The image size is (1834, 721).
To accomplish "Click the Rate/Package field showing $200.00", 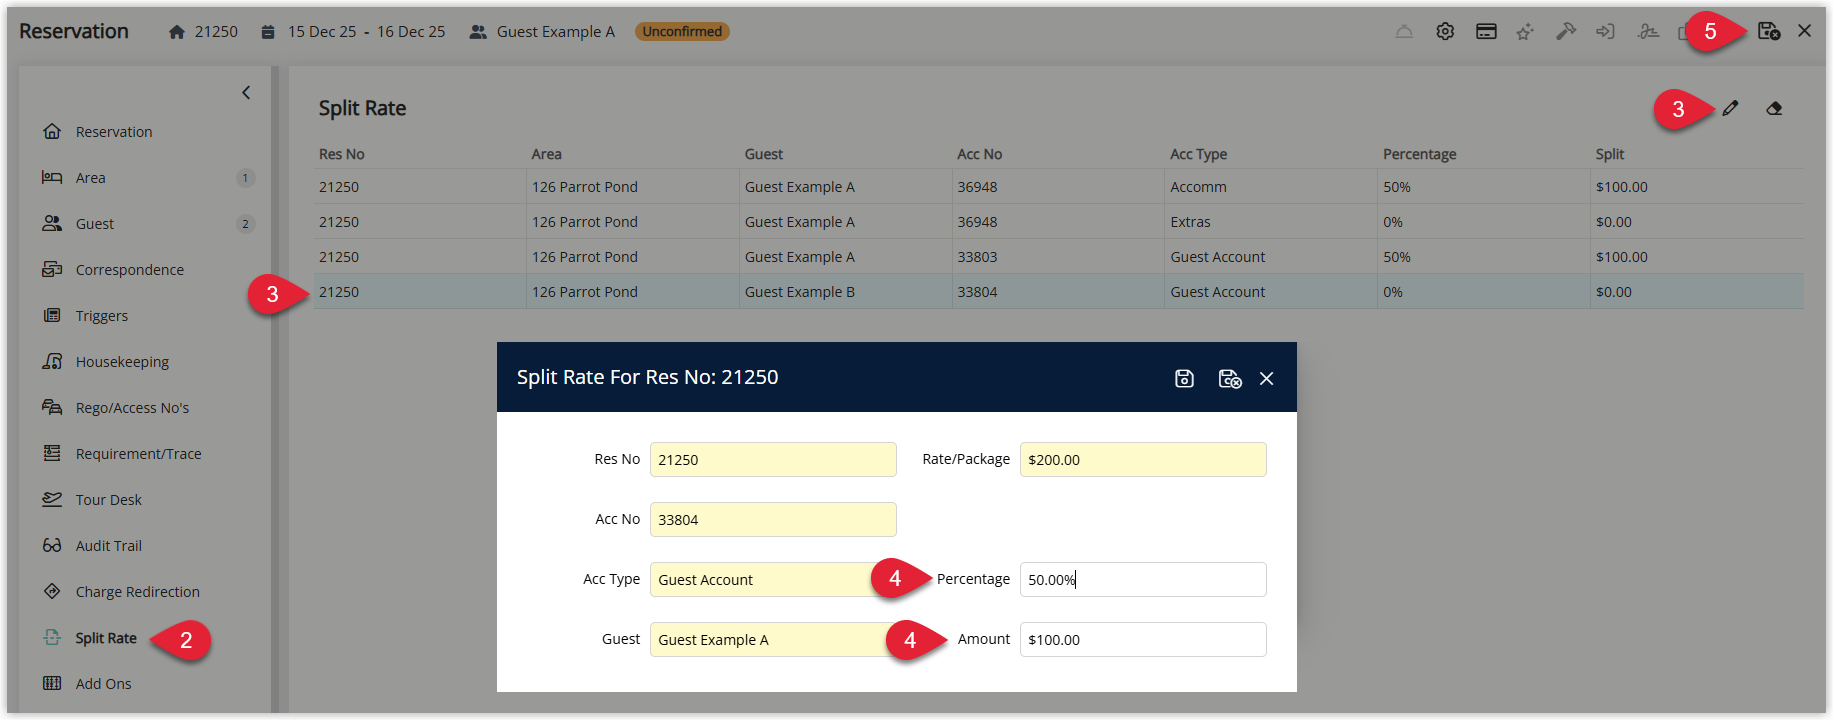I will [1143, 460].
